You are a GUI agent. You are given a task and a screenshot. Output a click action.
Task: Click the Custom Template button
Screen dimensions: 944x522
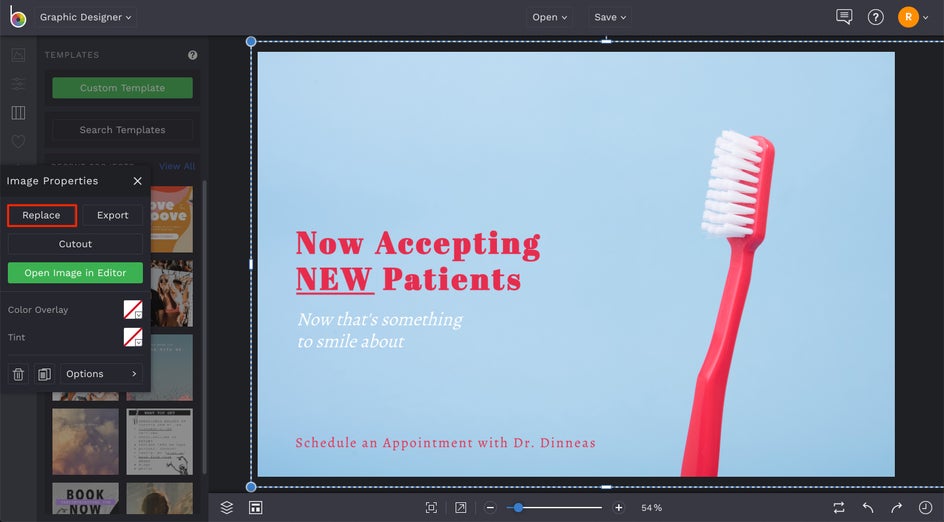(x=122, y=88)
